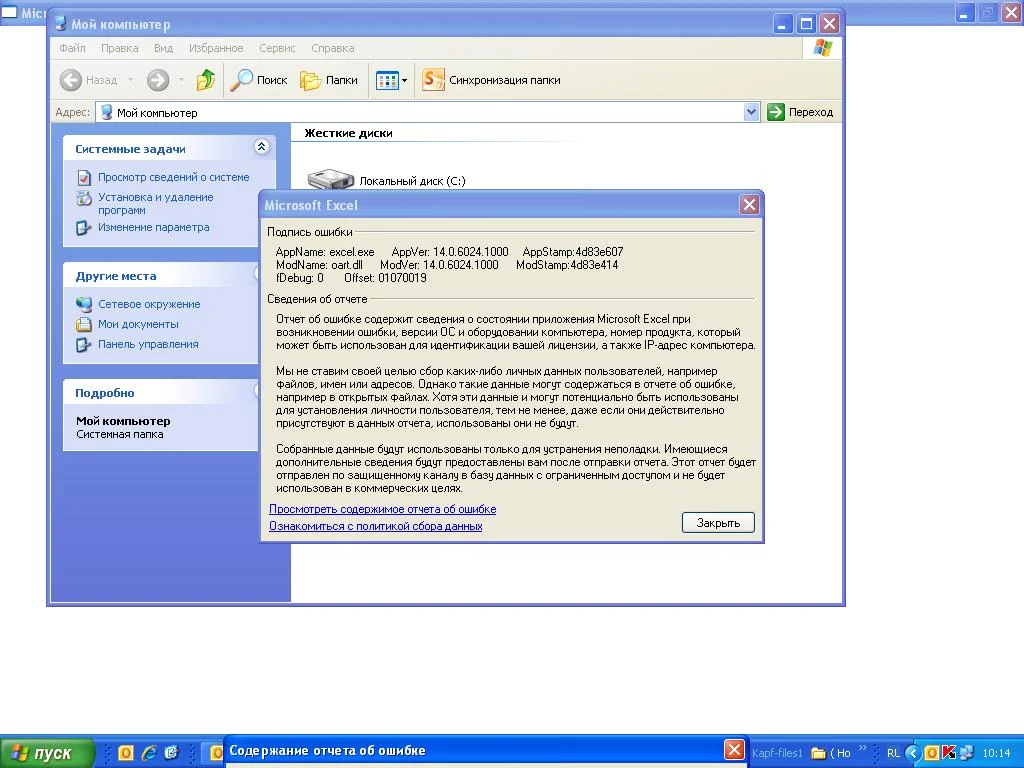1024x768 pixels.
Task: Open the Back button history dropdown arrow
Action: click(130, 80)
